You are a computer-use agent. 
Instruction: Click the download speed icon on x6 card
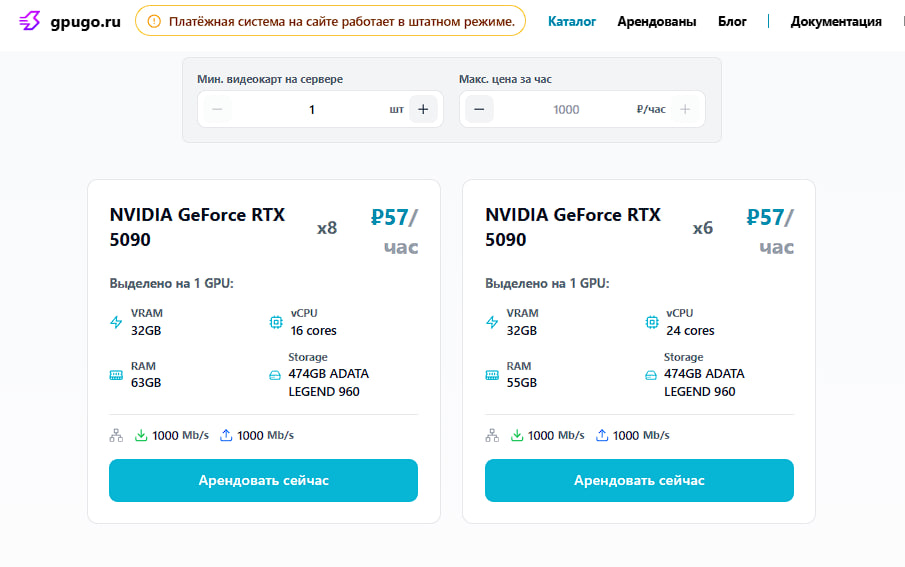[517, 435]
